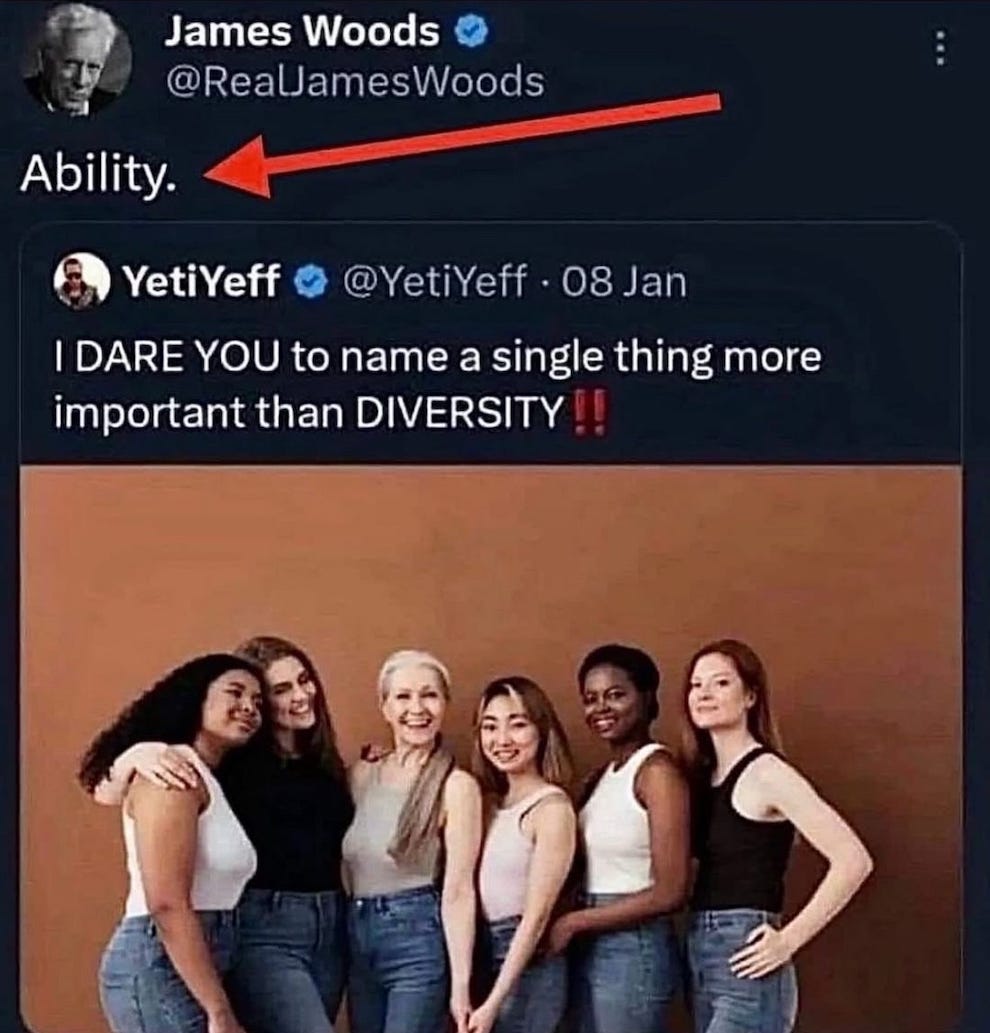The height and width of the screenshot is (1033, 990).
Task: Click the verified badge next to YetiYeff
Action: 310,281
